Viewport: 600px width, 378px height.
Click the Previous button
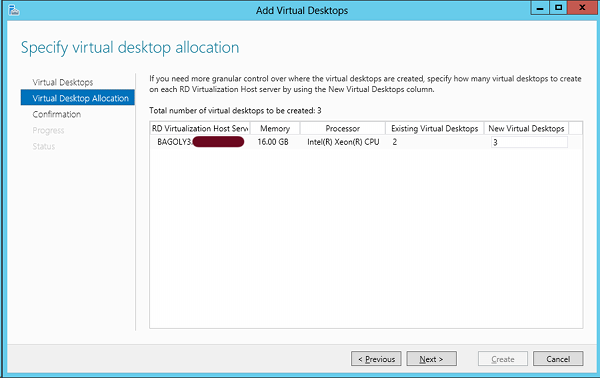pyautogui.click(x=376, y=359)
